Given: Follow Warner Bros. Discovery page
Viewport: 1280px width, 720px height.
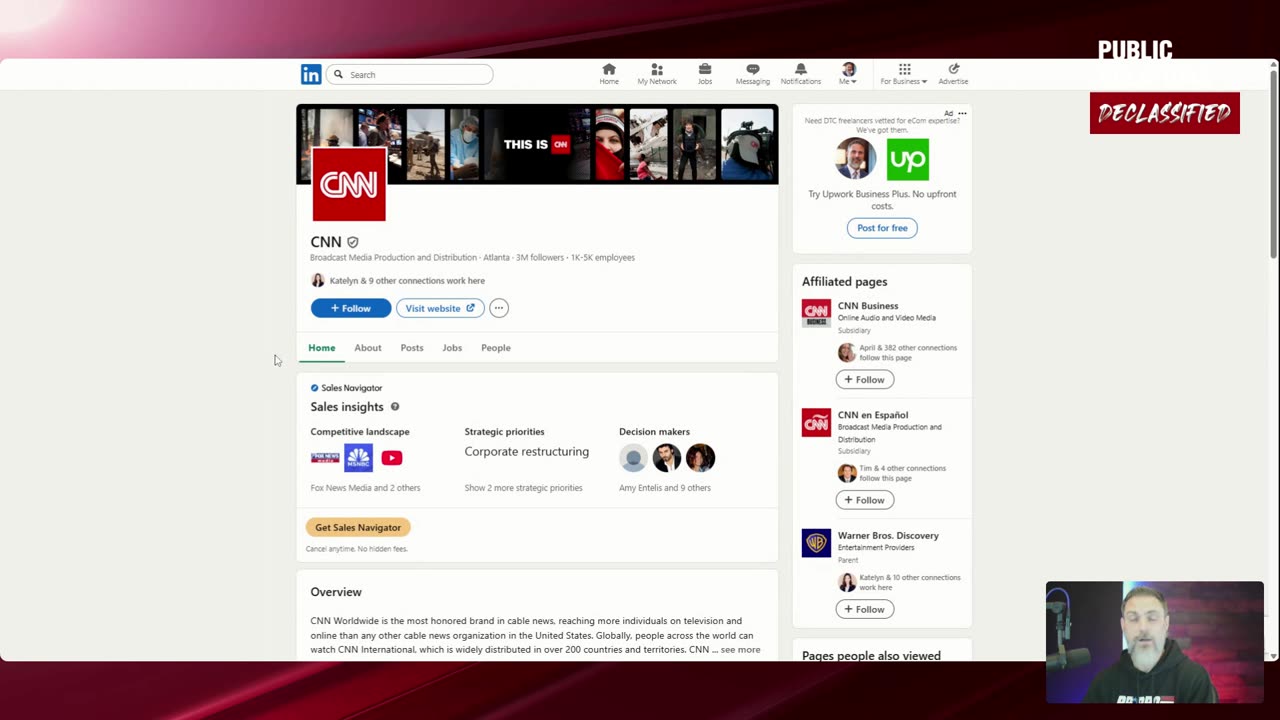Looking at the screenshot, I should point(865,609).
